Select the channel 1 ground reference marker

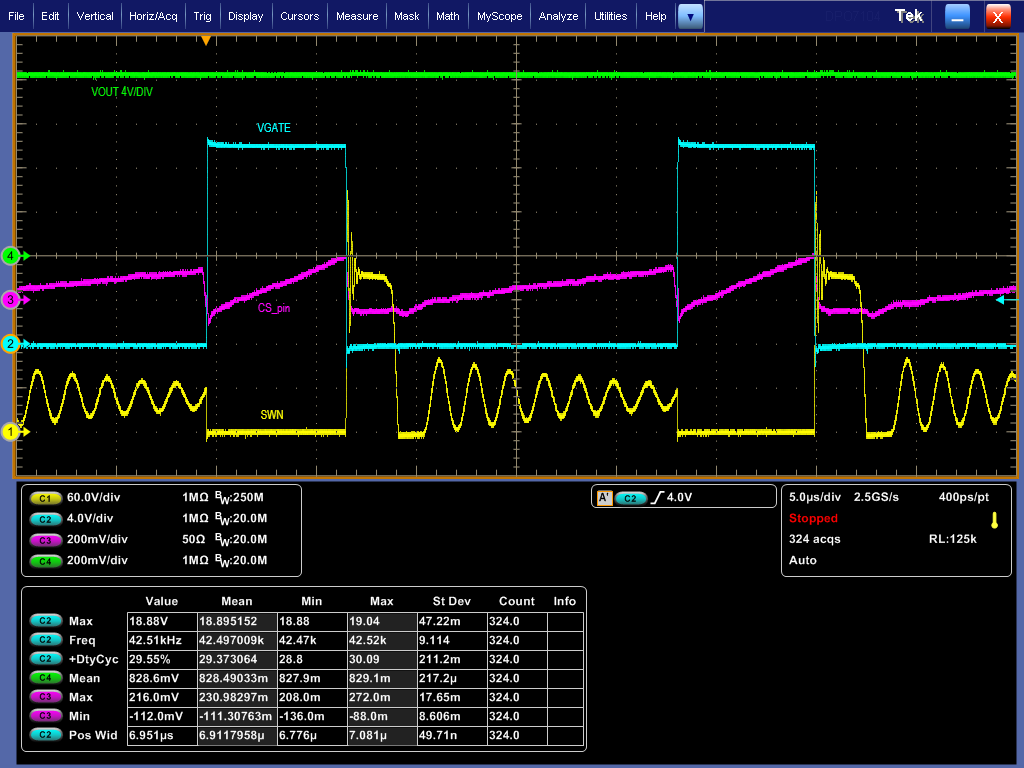pos(12,432)
